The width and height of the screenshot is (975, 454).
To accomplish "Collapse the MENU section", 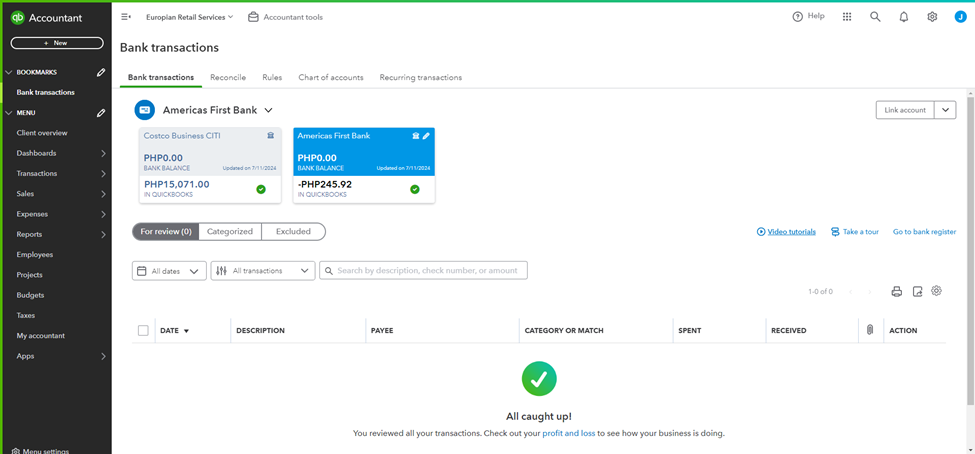I will point(9,113).
